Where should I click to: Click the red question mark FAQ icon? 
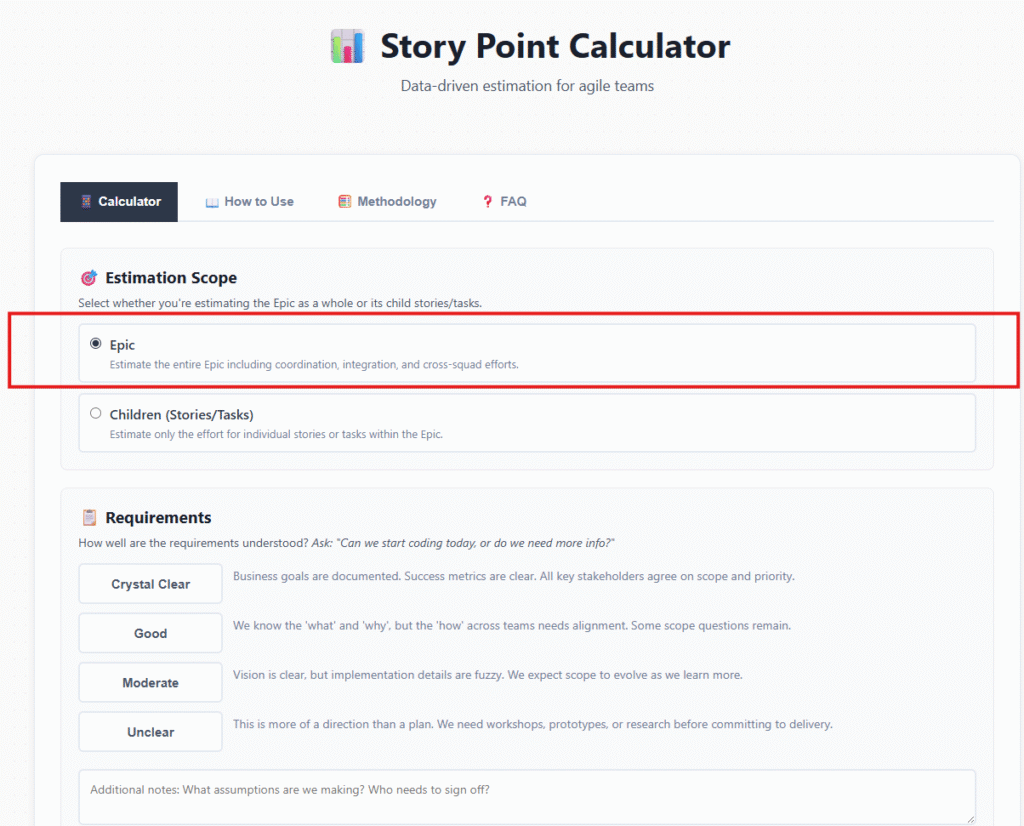(488, 202)
